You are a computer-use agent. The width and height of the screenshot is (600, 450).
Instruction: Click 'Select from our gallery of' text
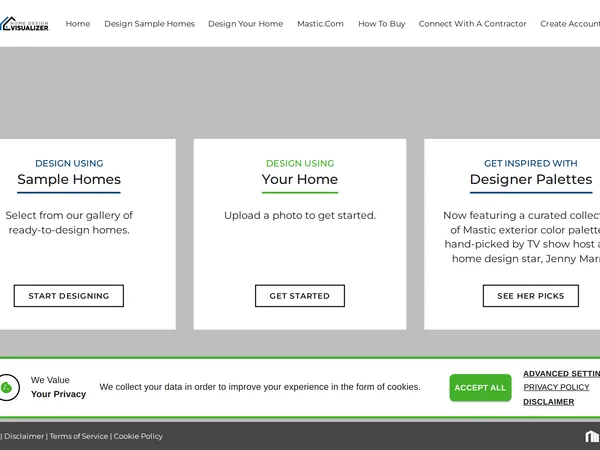[69, 215]
